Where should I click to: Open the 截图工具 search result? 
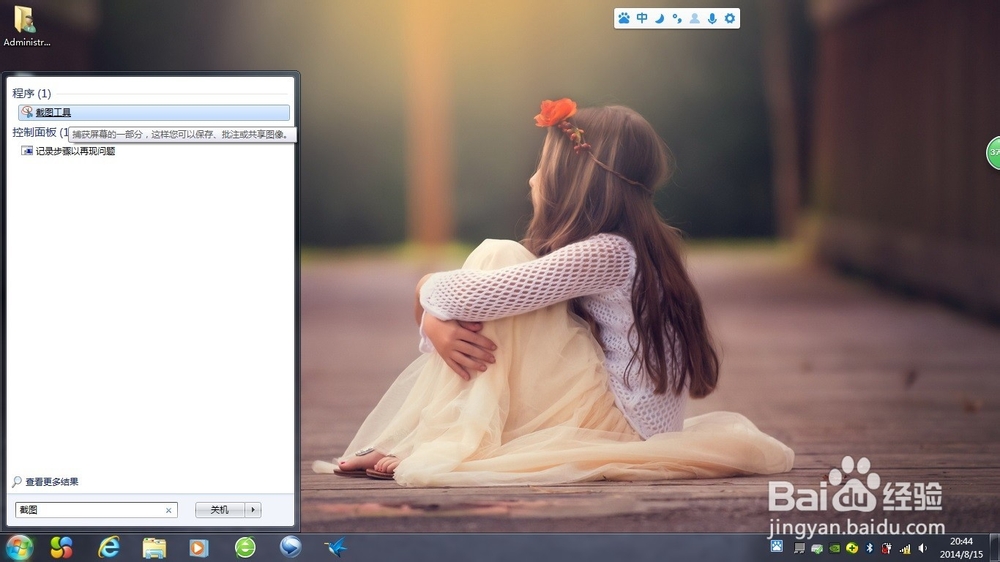point(154,112)
